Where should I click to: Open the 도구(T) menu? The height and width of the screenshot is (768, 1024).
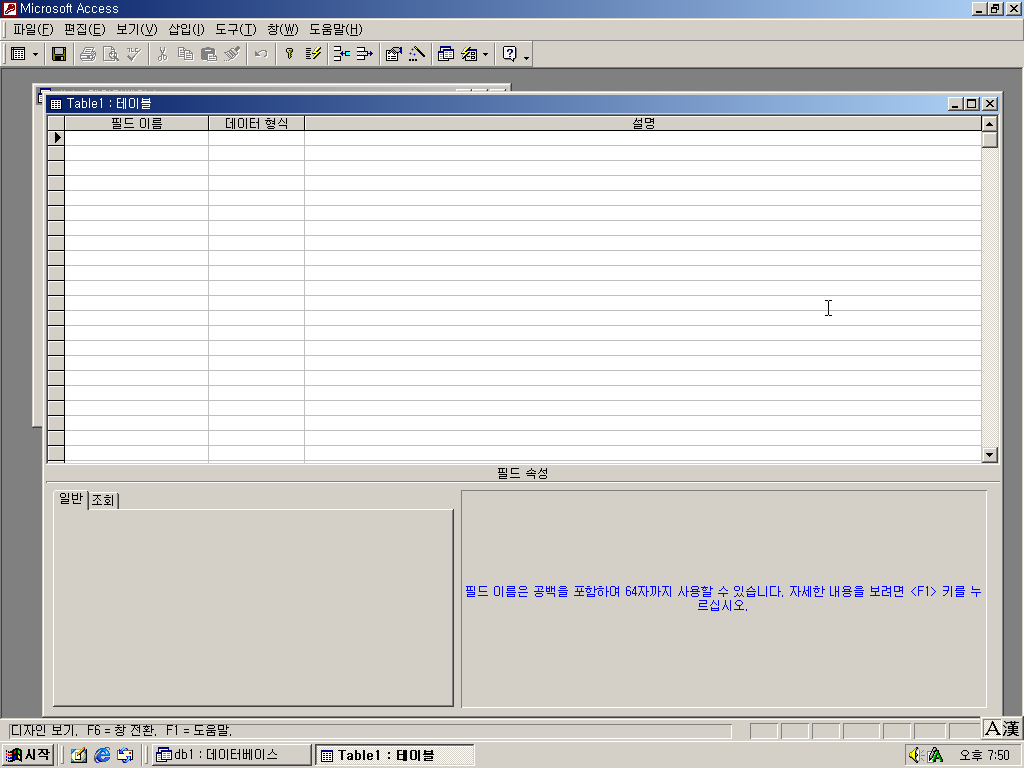point(236,29)
